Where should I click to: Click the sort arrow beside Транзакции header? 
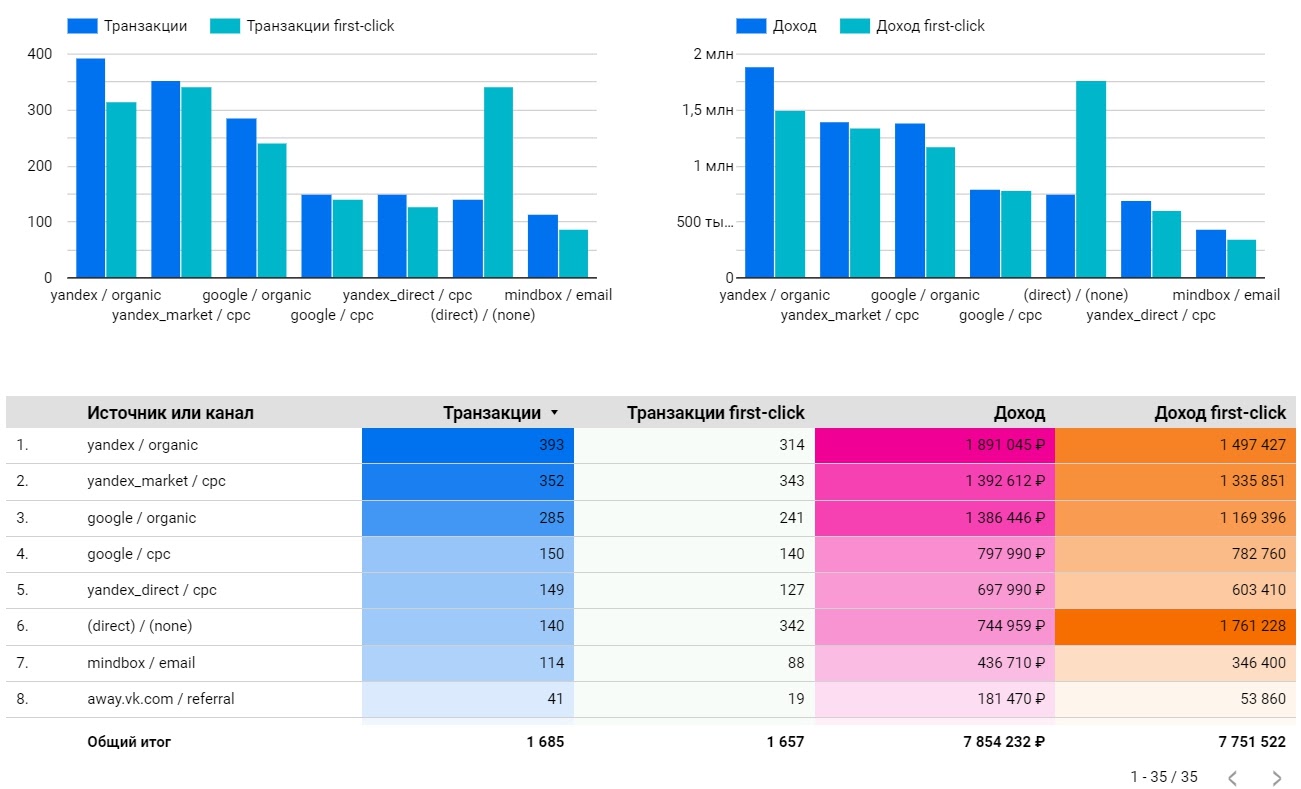pyautogui.click(x=555, y=413)
